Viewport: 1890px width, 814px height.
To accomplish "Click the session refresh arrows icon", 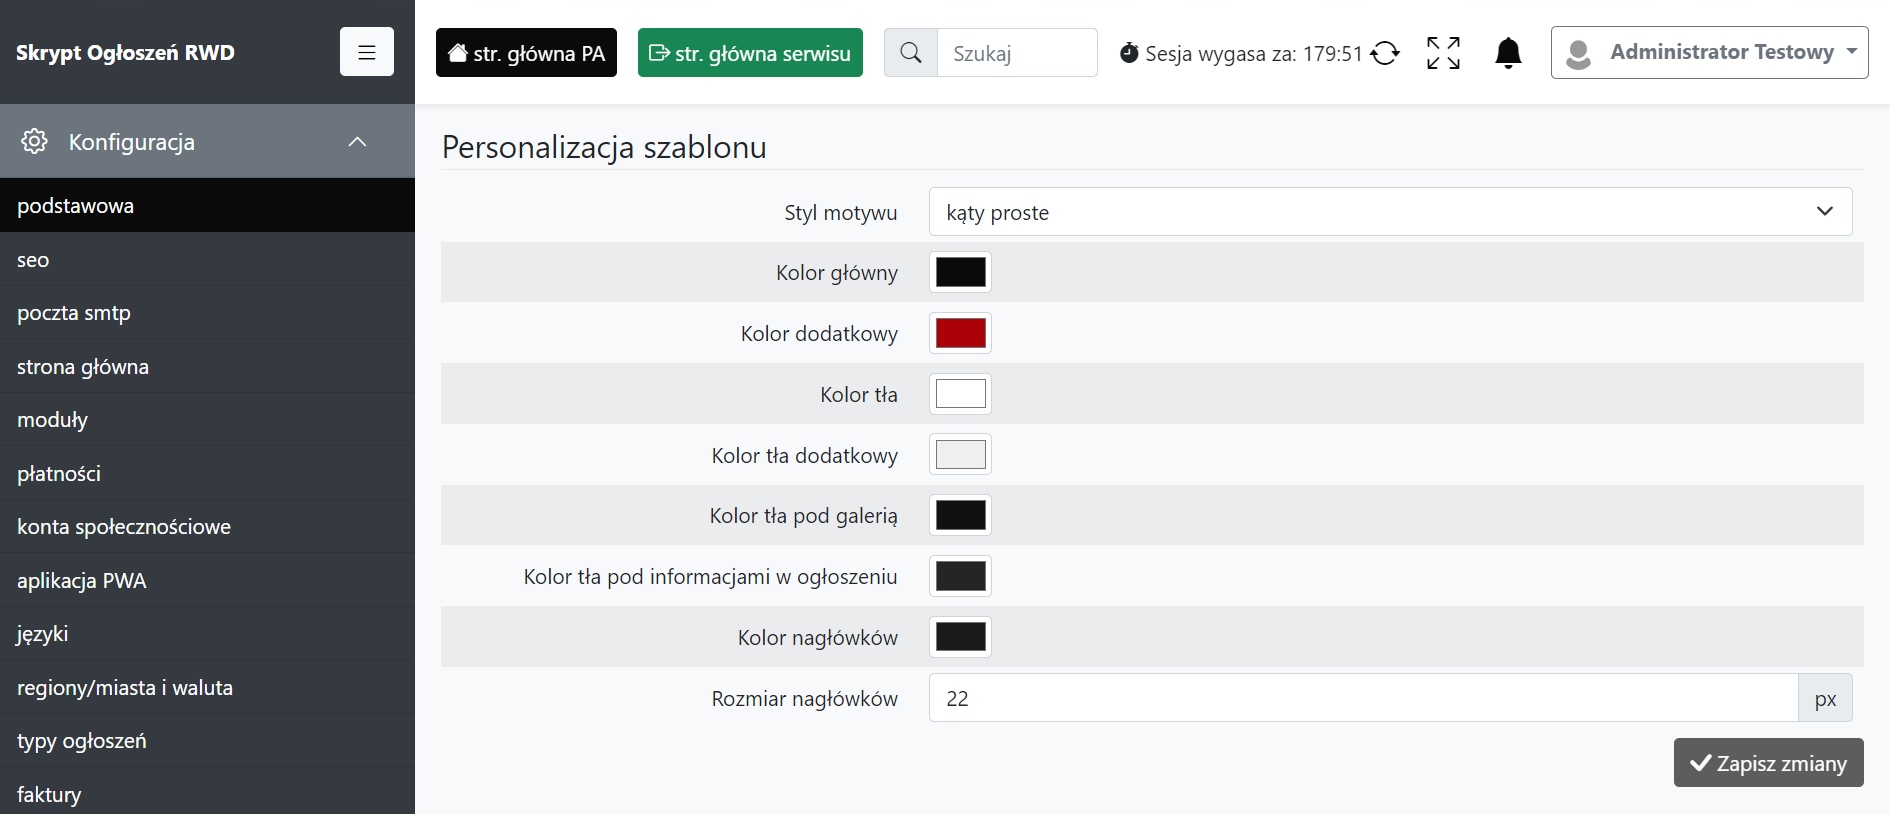I will pyautogui.click(x=1385, y=53).
